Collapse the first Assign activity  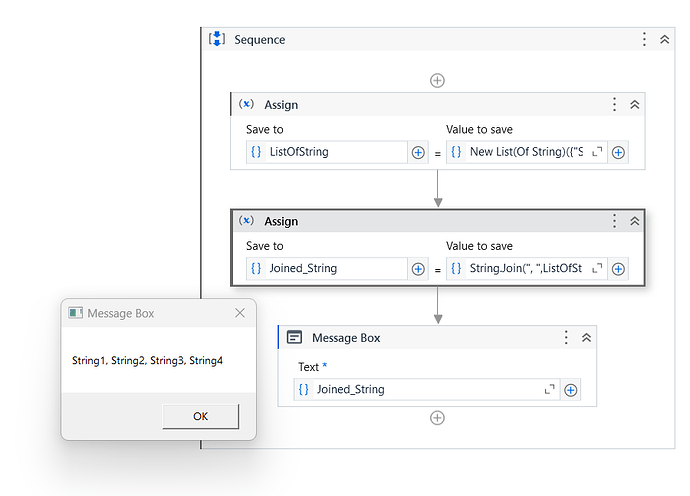point(634,105)
